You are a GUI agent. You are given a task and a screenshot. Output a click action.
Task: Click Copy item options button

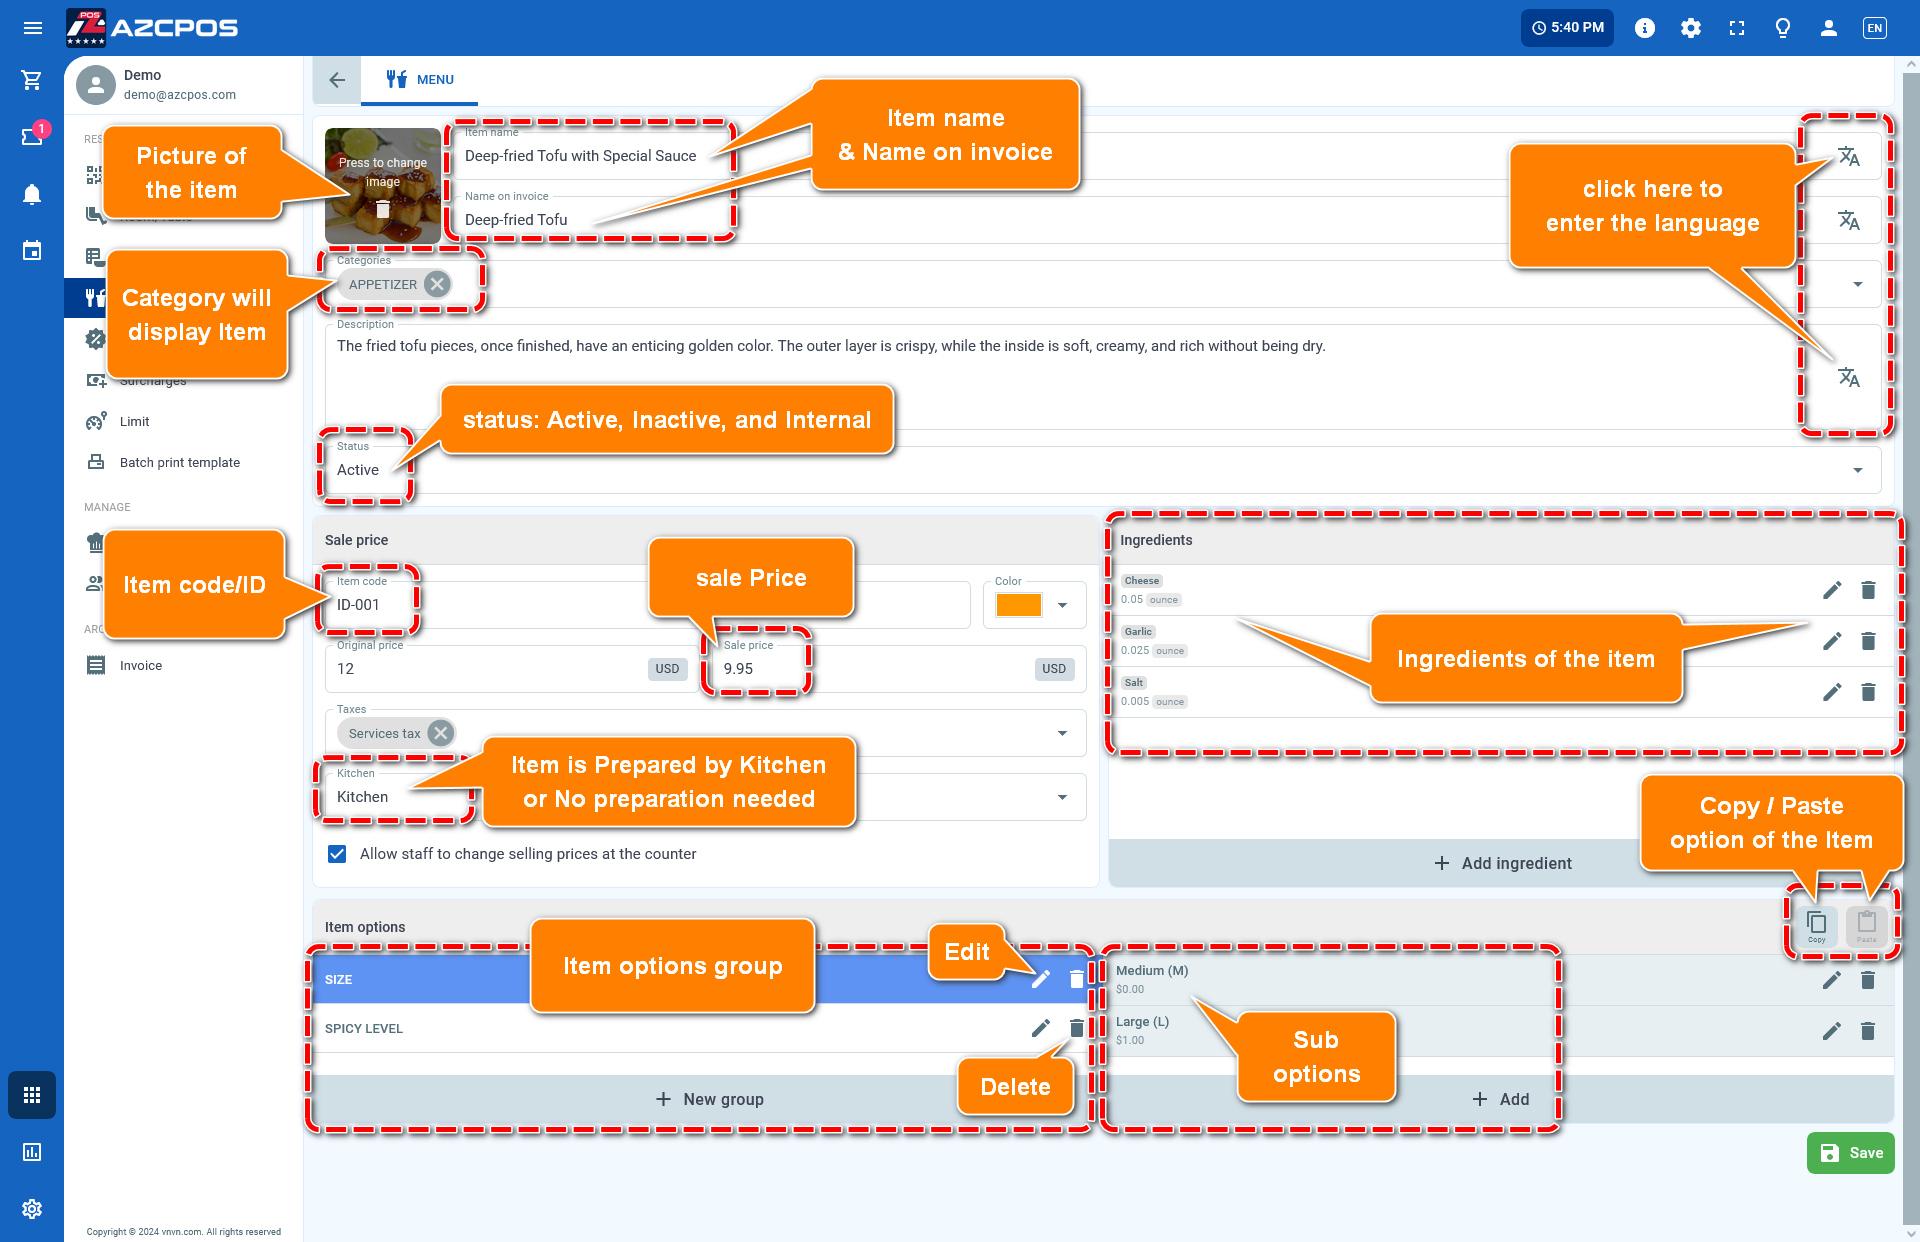click(x=1817, y=926)
